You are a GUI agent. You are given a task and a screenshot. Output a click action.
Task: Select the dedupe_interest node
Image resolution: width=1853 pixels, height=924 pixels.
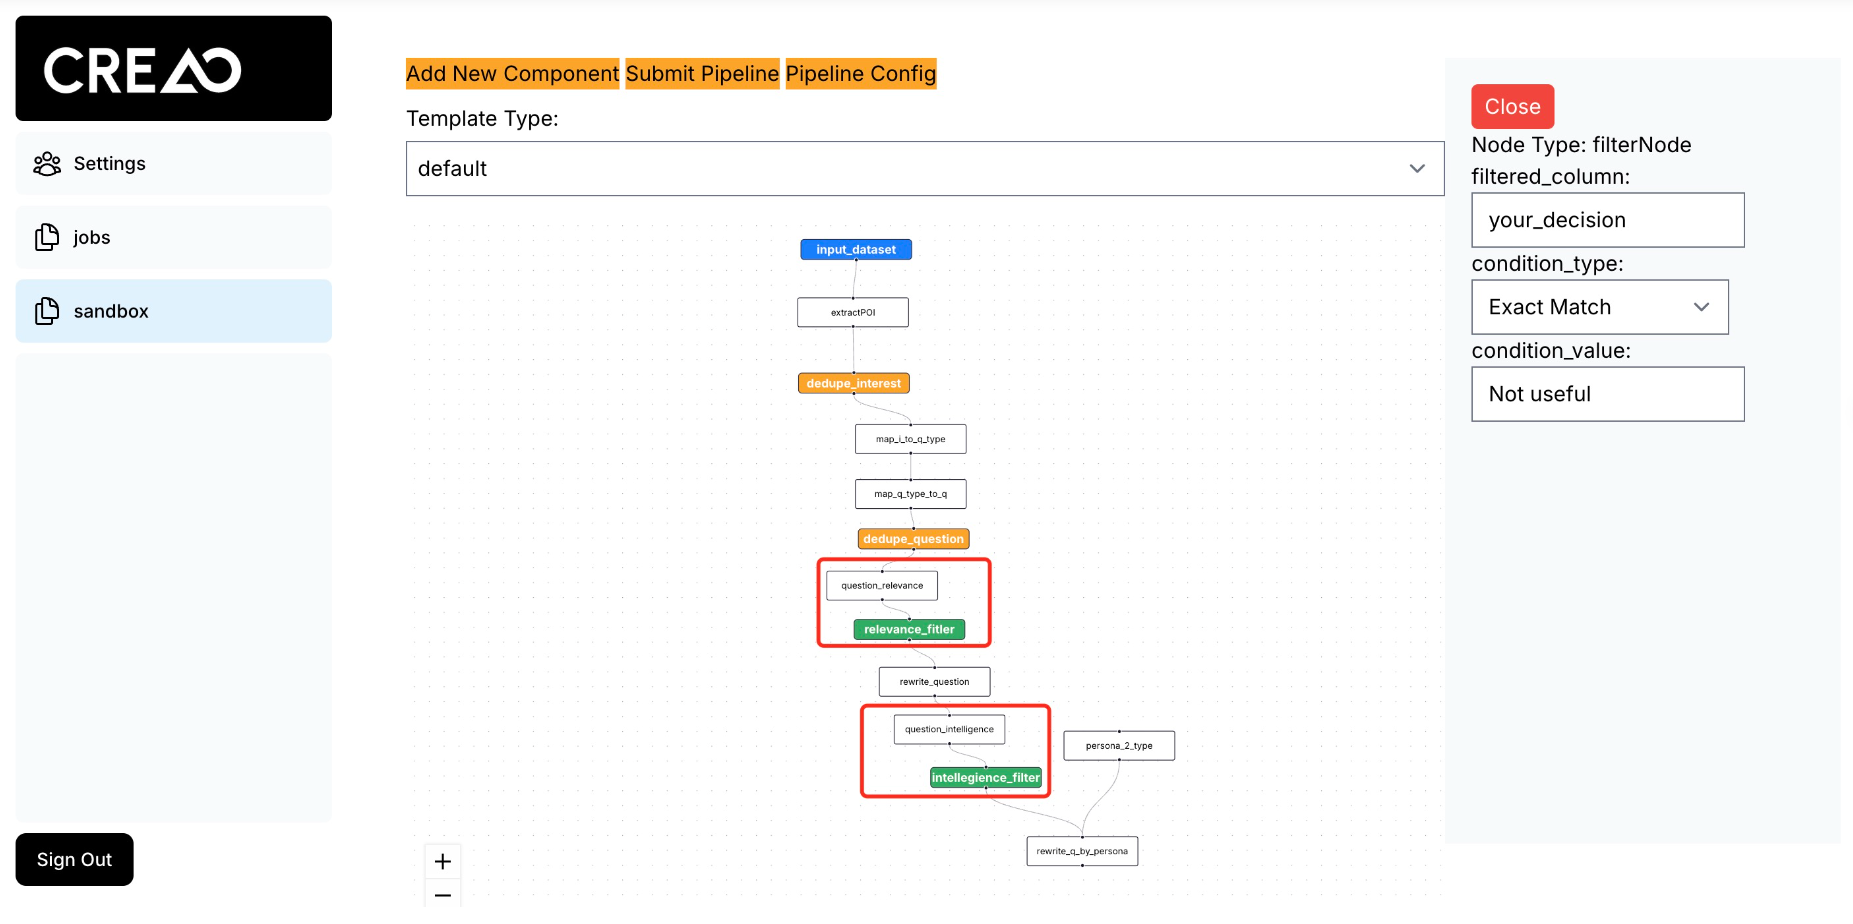[x=854, y=384]
